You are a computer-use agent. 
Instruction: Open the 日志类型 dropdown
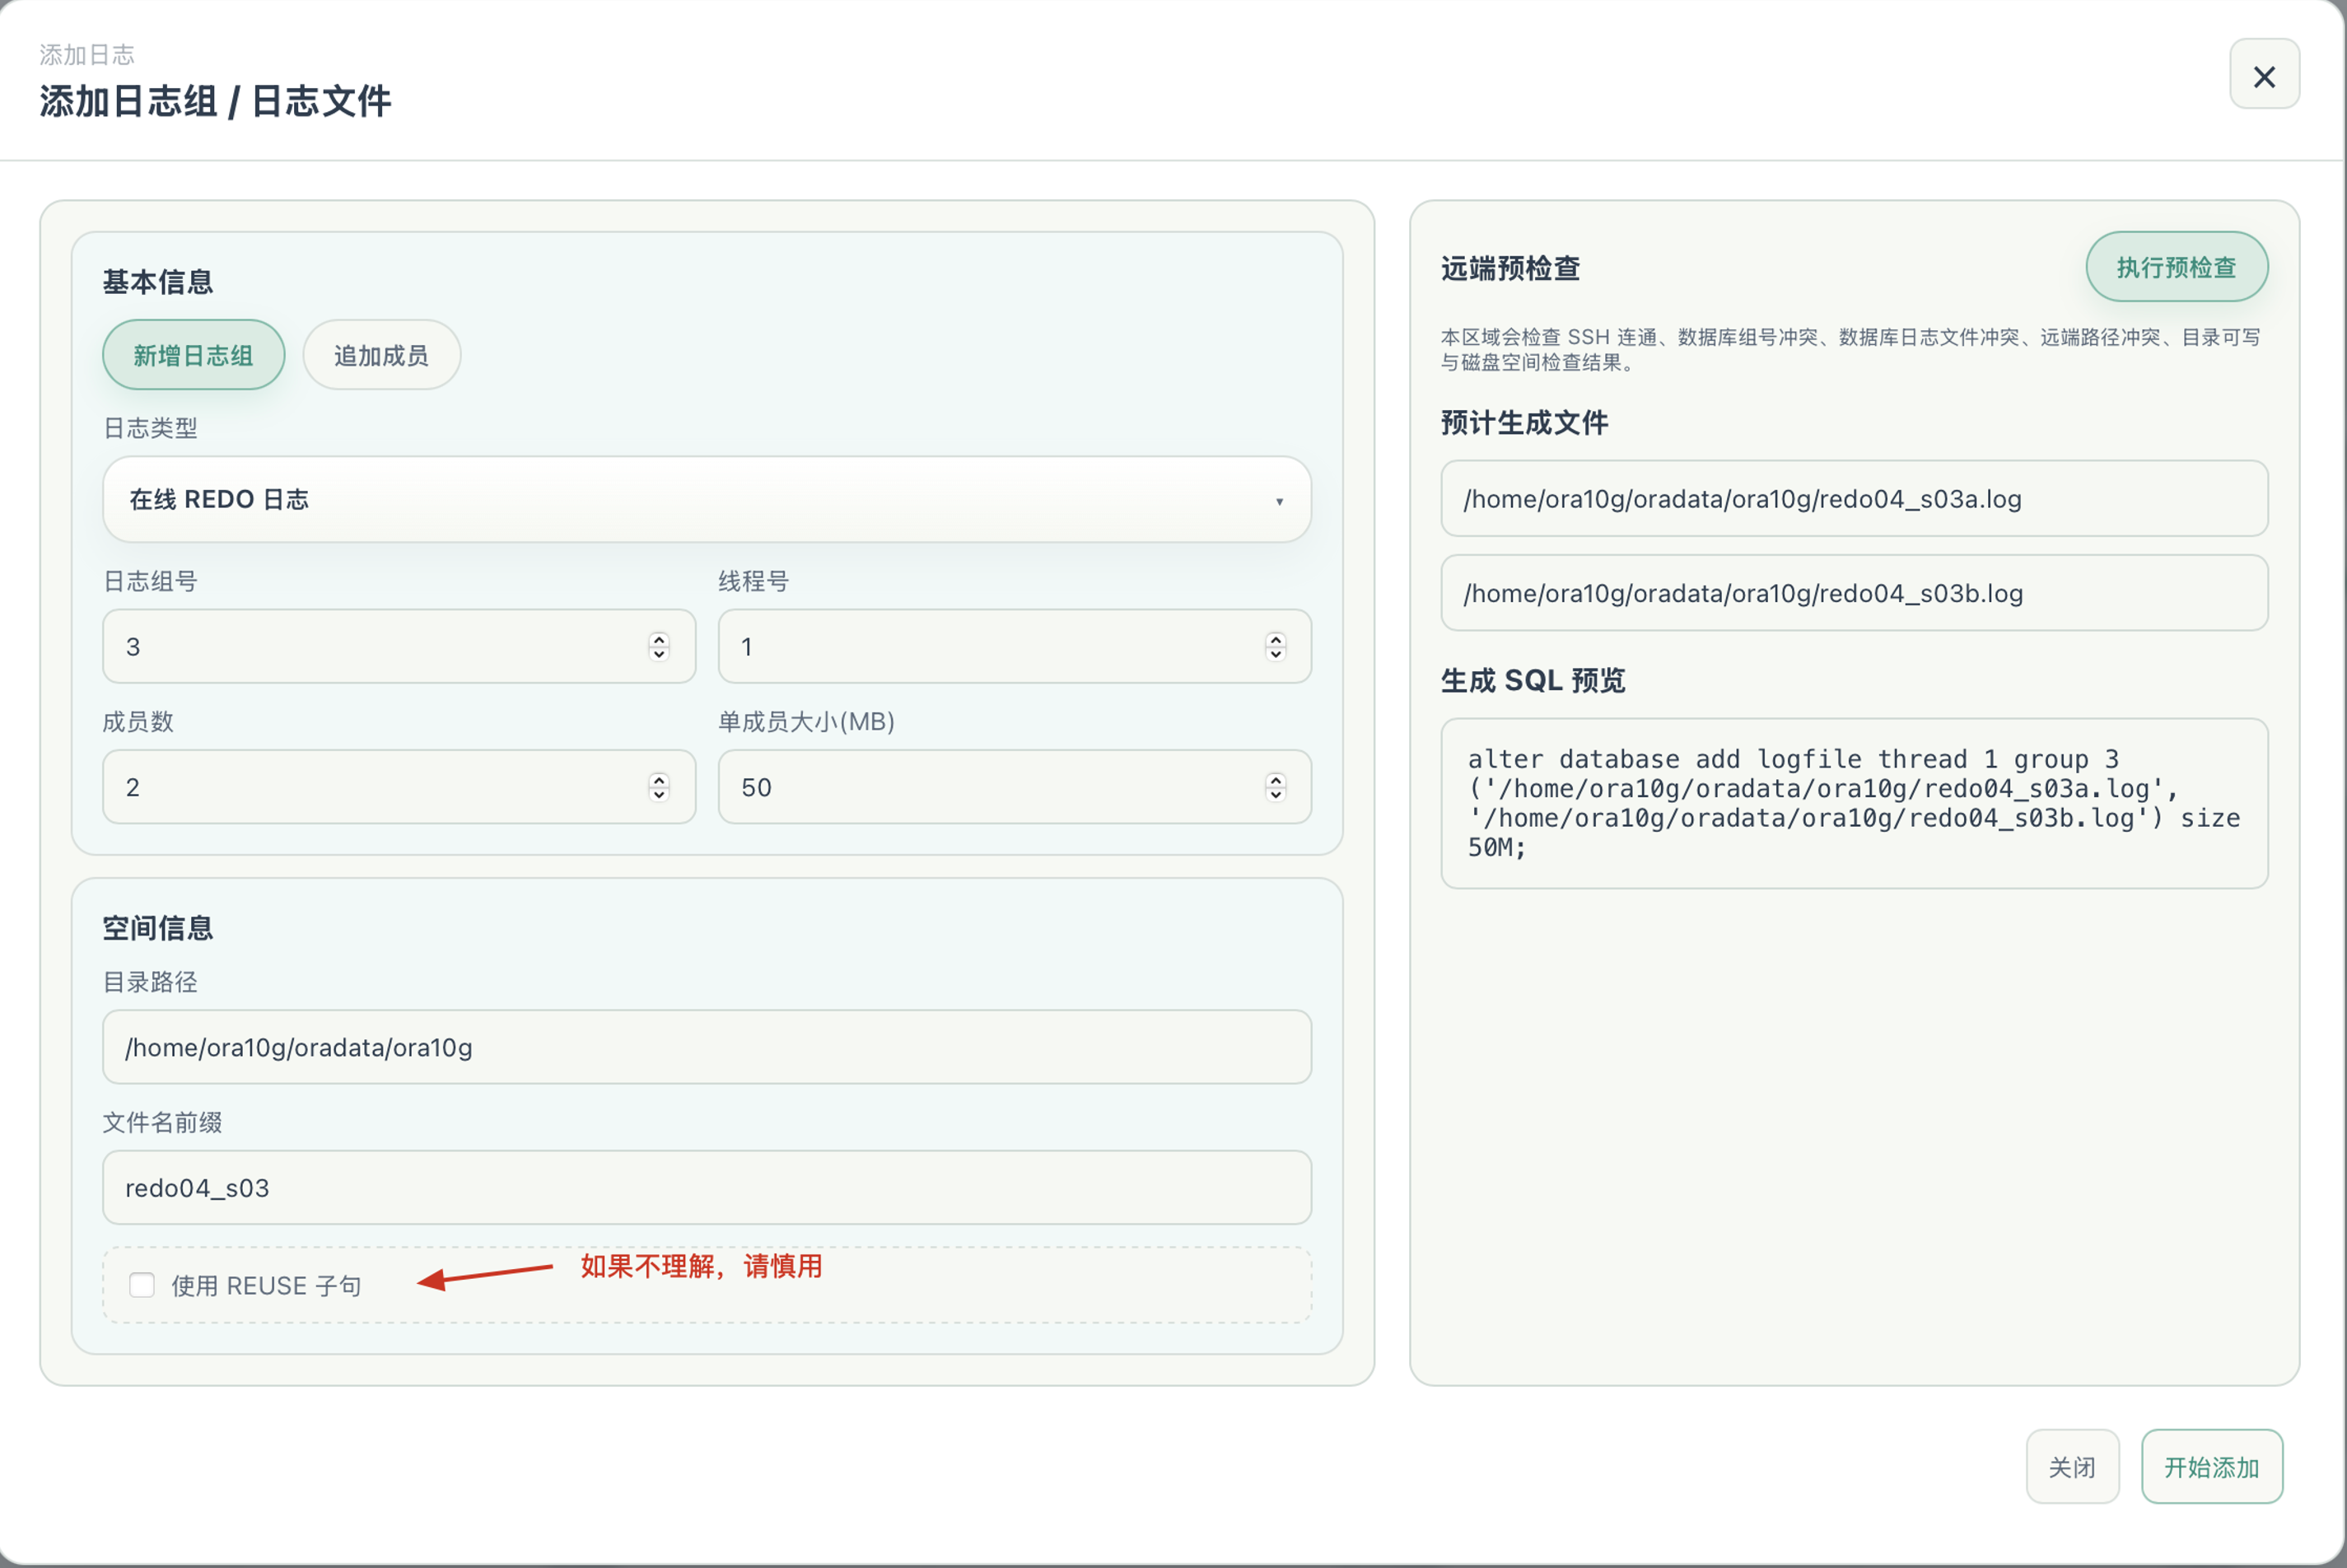pos(707,499)
